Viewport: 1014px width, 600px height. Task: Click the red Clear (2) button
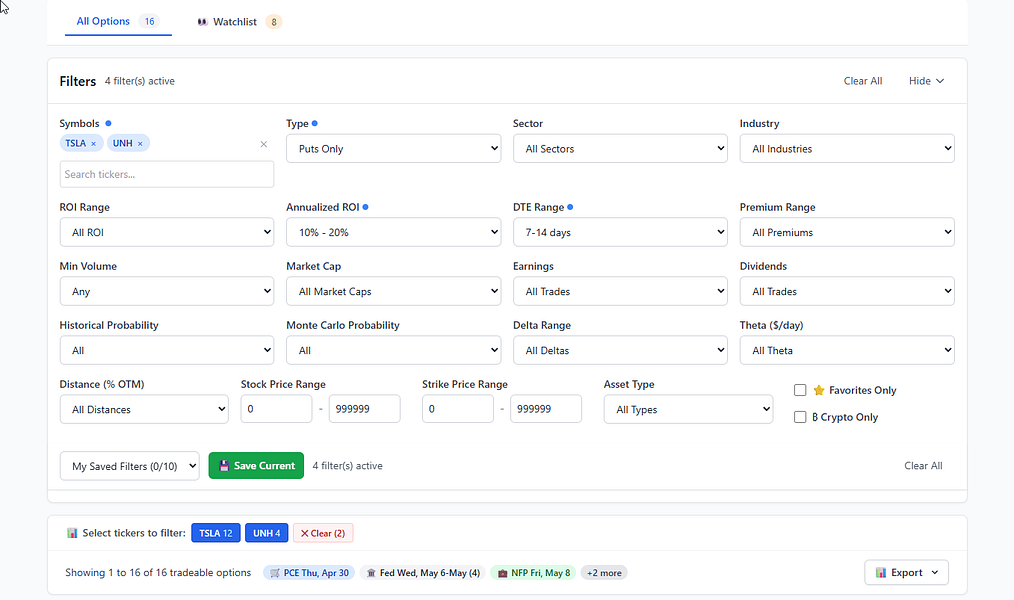pos(323,533)
